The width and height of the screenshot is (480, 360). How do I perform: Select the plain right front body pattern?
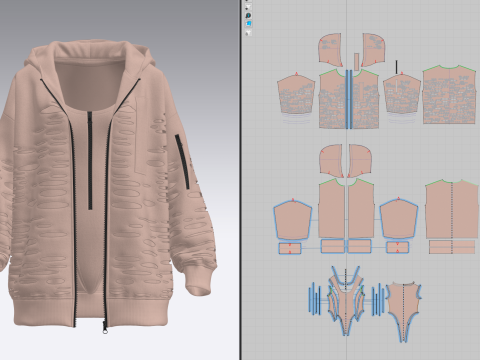(361, 208)
